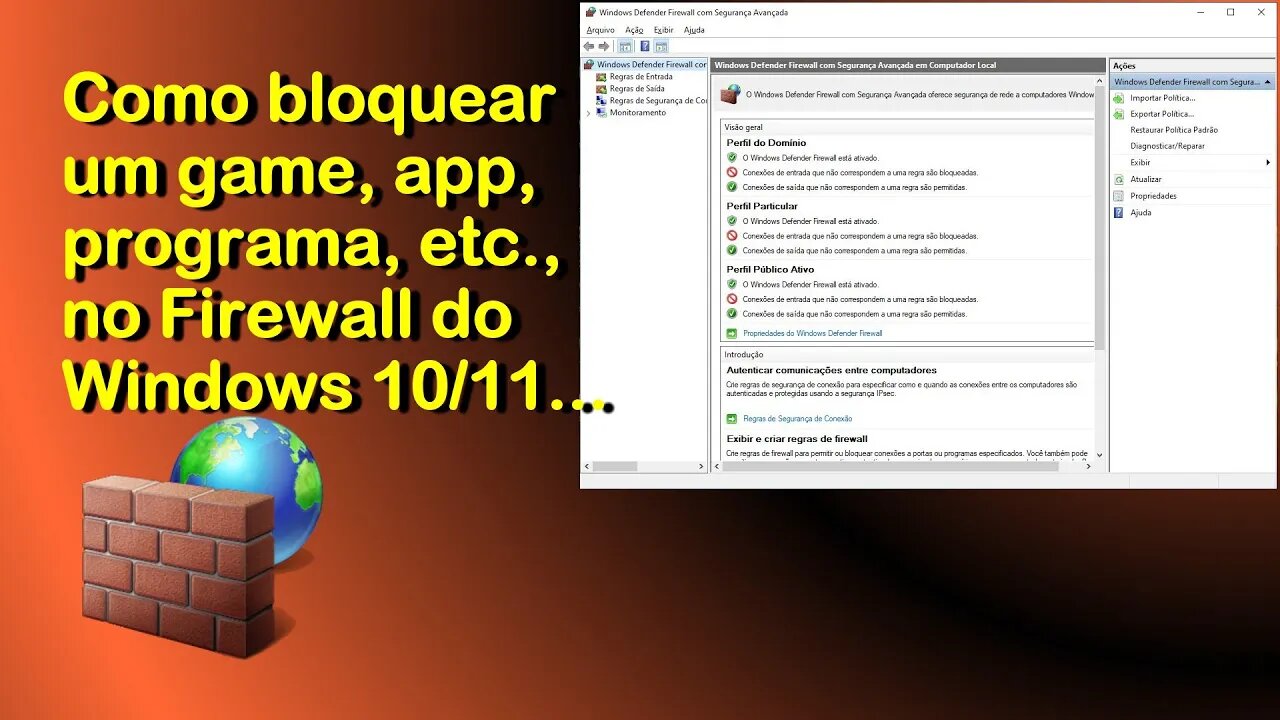
Task: Open the Ação menu
Action: 634,30
